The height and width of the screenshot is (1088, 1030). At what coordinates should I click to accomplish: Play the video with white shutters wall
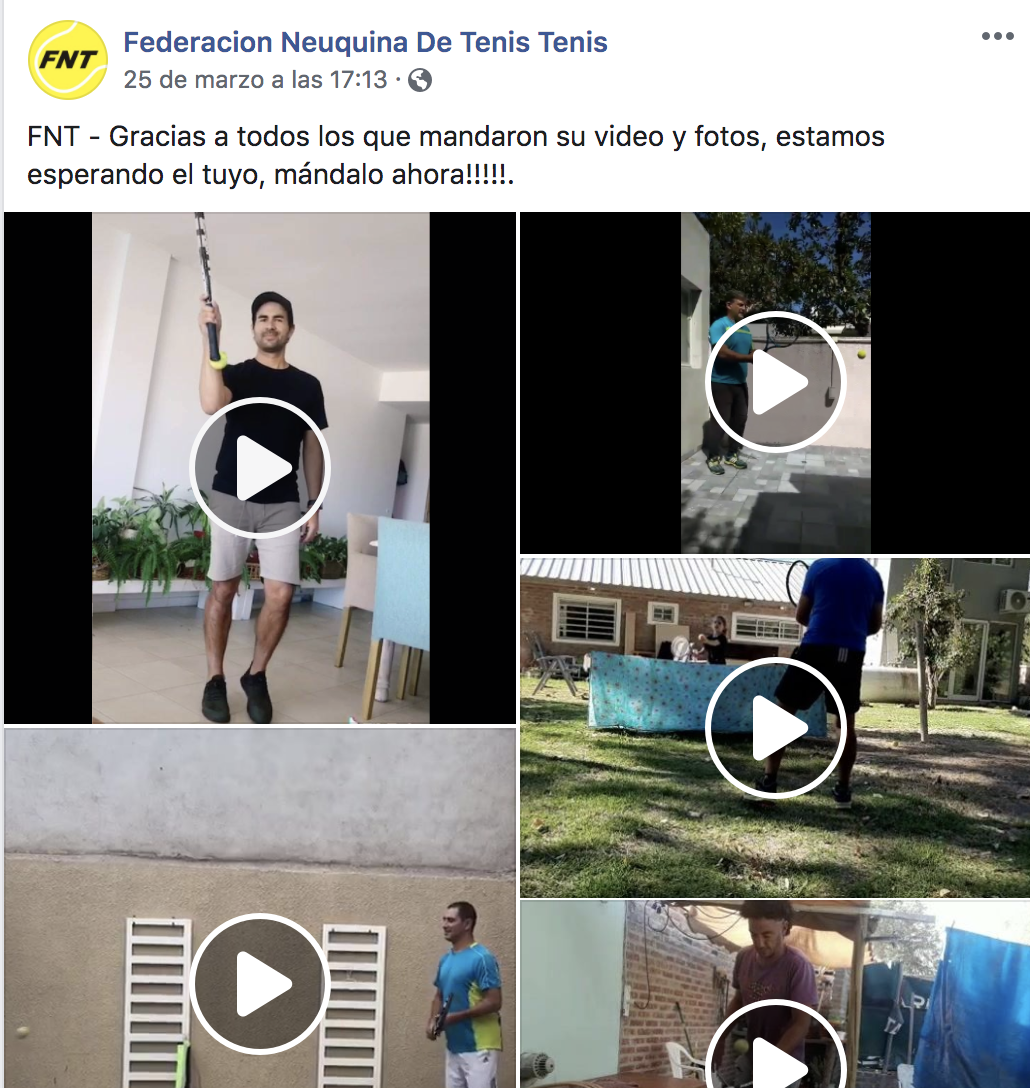[260, 984]
